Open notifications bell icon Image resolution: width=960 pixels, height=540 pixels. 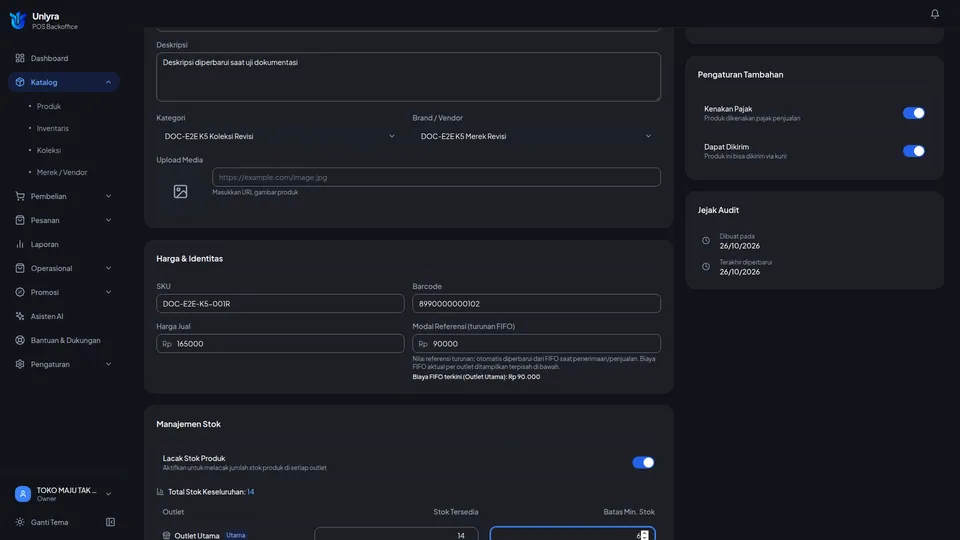[934, 13]
